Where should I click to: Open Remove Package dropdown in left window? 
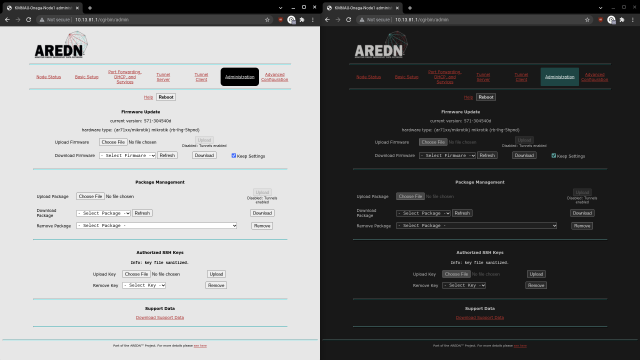156,226
